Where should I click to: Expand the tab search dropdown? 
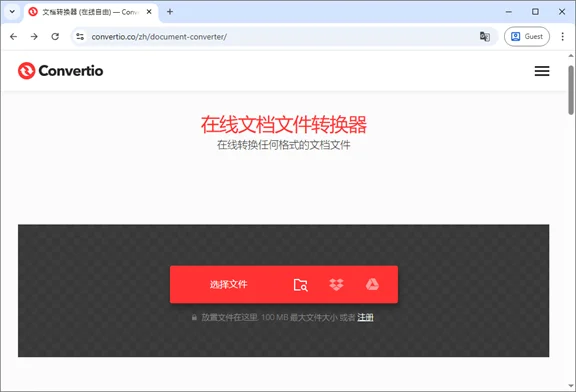12,11
